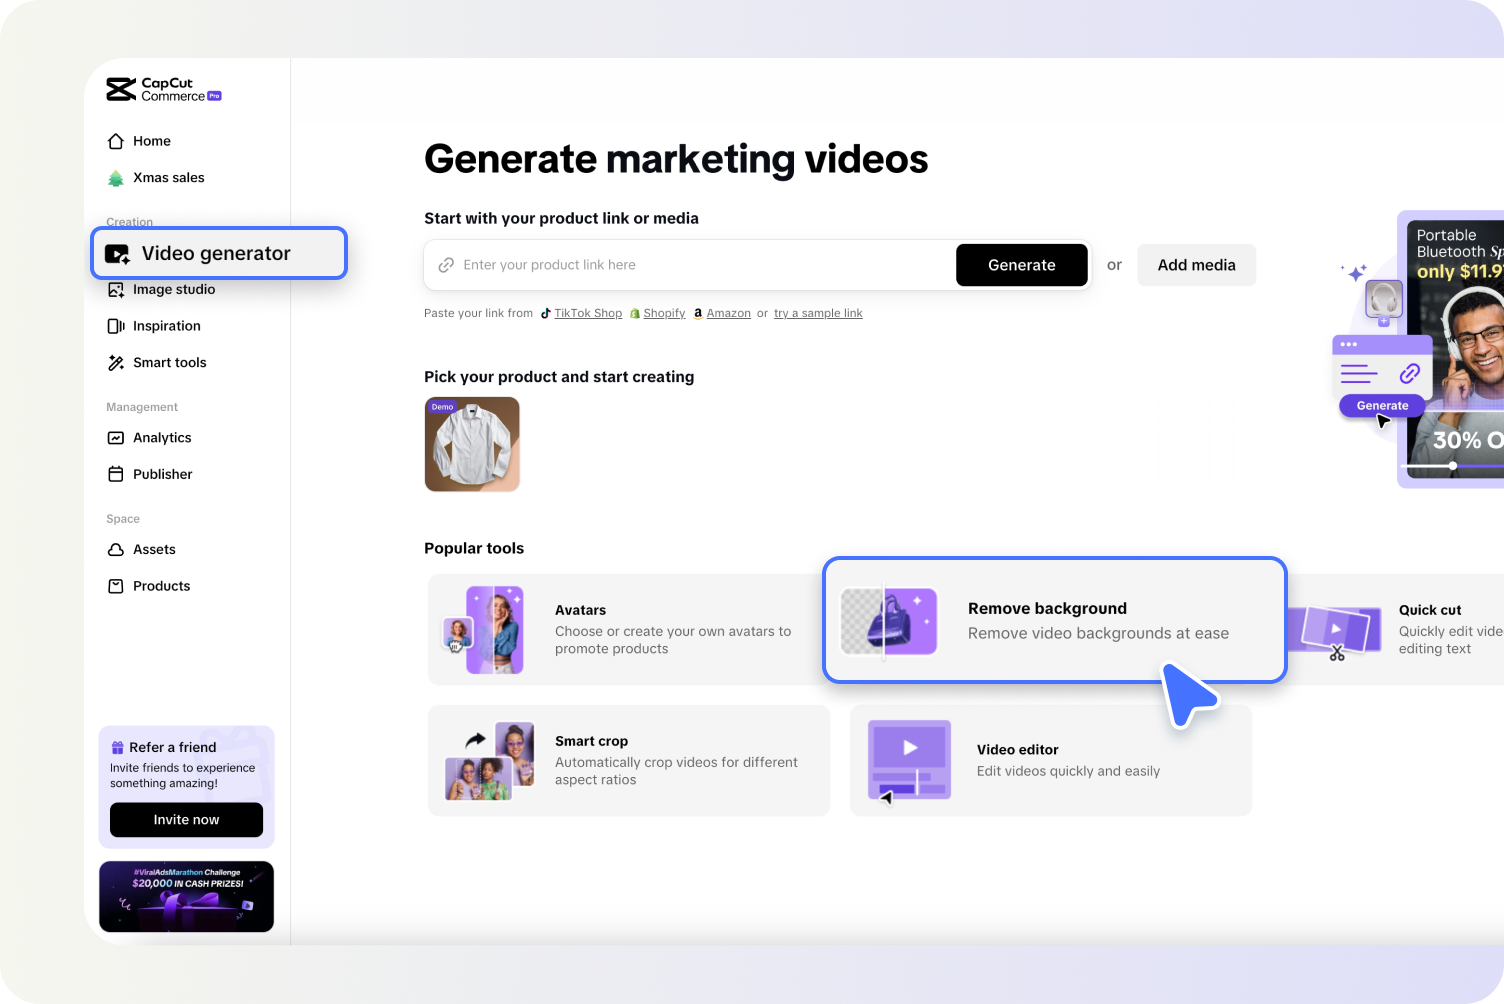This screenshot has width=1504, height=1004.
Task: Click the Avatars tool illustration
Action: pos(484,630)
